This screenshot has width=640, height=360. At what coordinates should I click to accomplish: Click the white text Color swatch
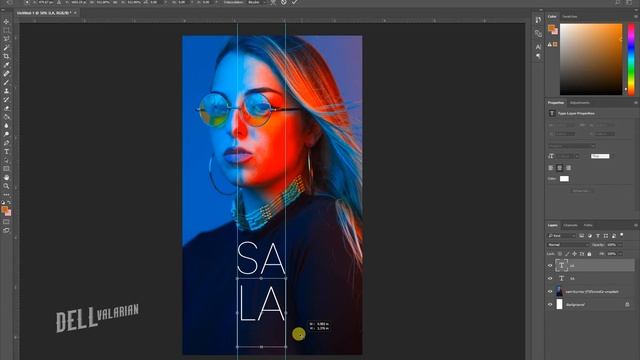564,179
